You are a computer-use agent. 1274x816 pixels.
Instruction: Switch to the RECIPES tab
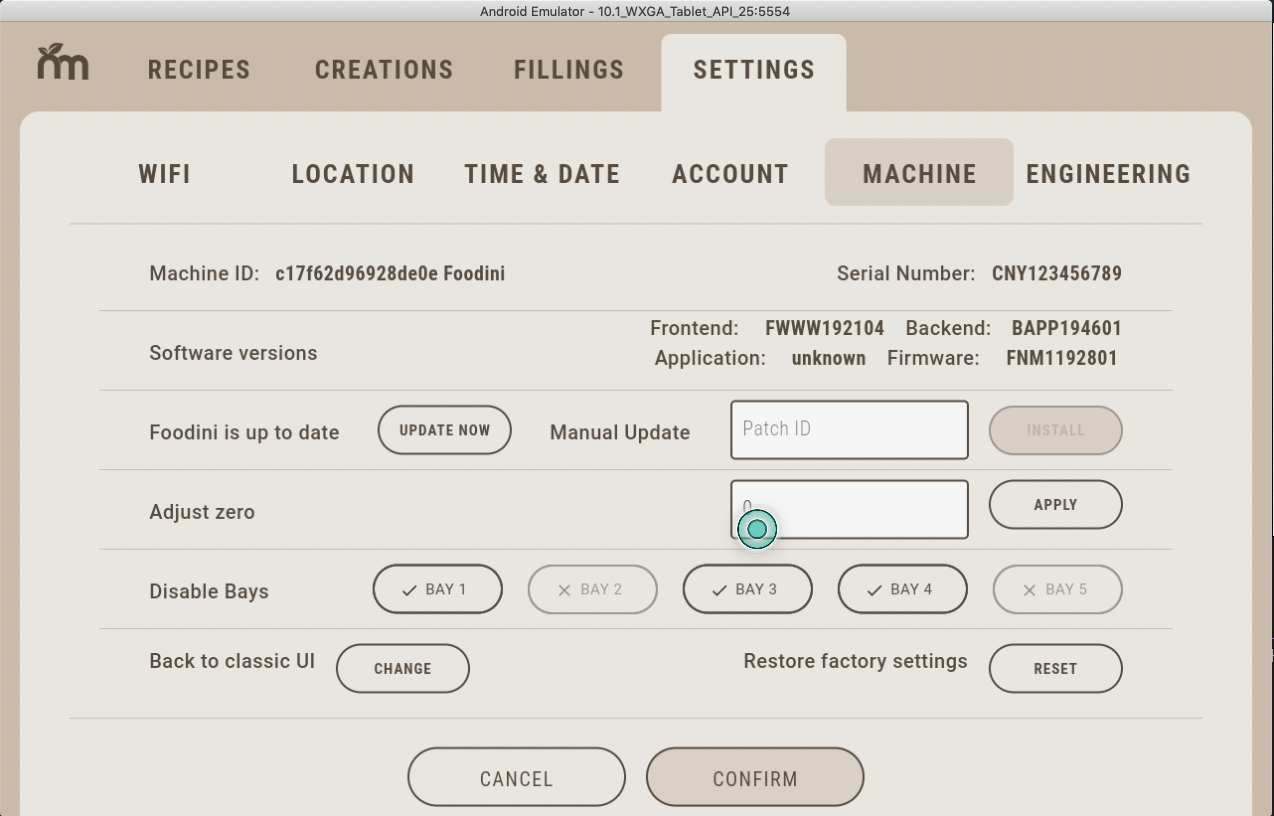pyautogui.click(x=198, y=69)
